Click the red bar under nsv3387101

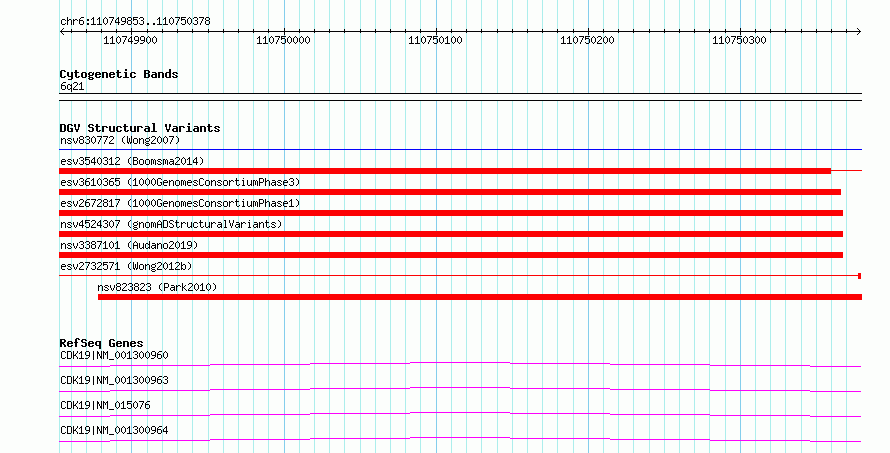(x=451, y=255)
